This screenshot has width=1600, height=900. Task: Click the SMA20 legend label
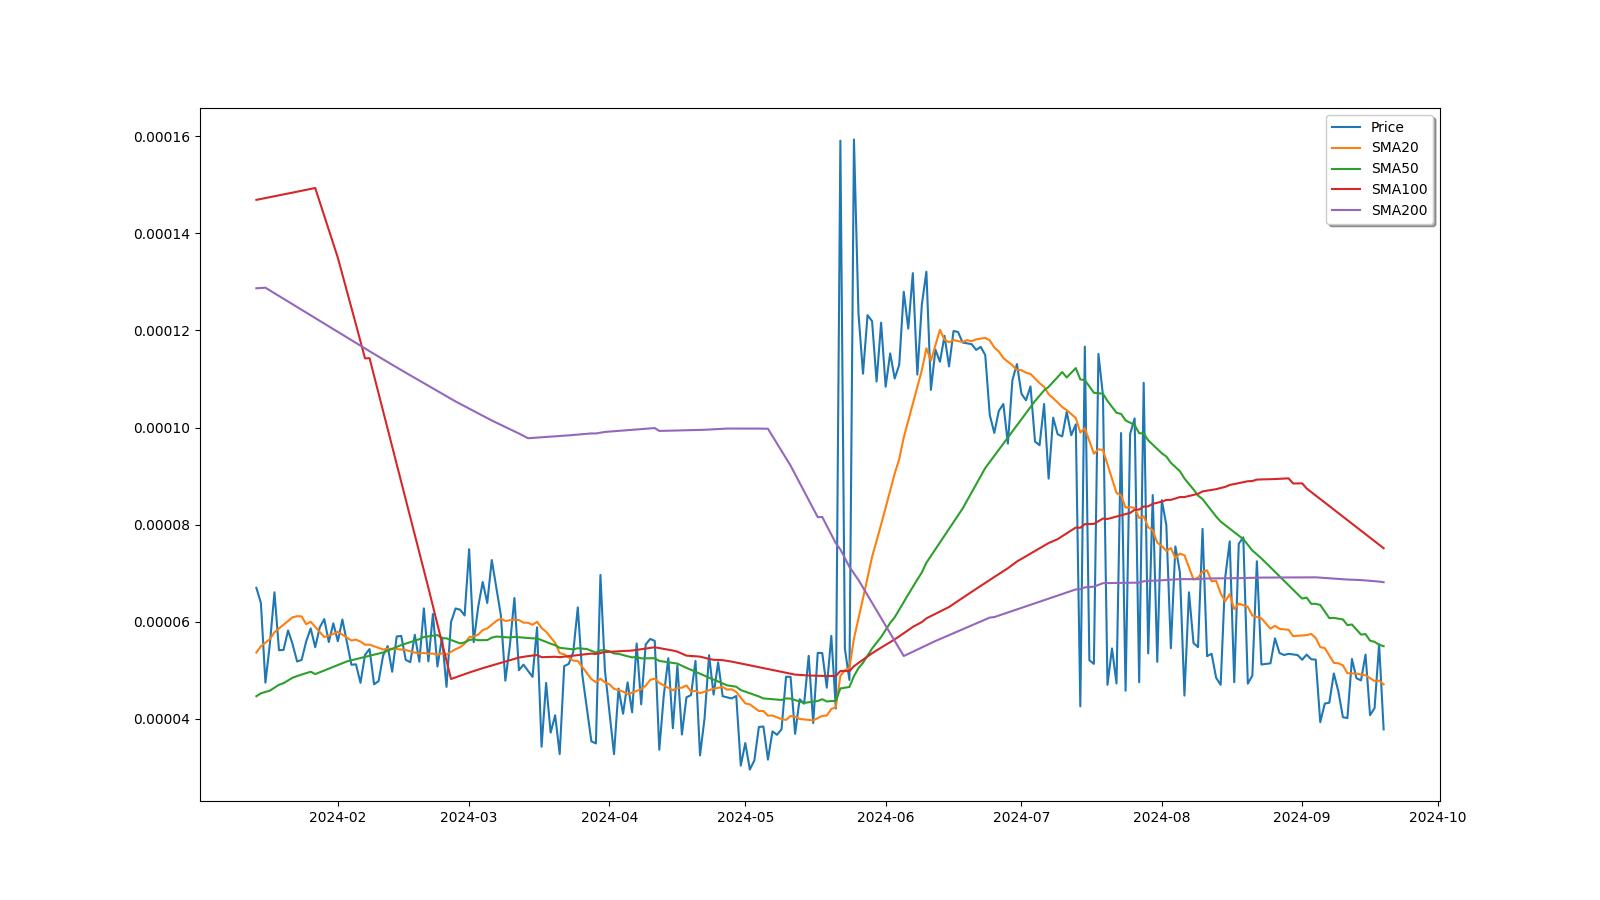pyautogui.click(x=1394, y=148)
